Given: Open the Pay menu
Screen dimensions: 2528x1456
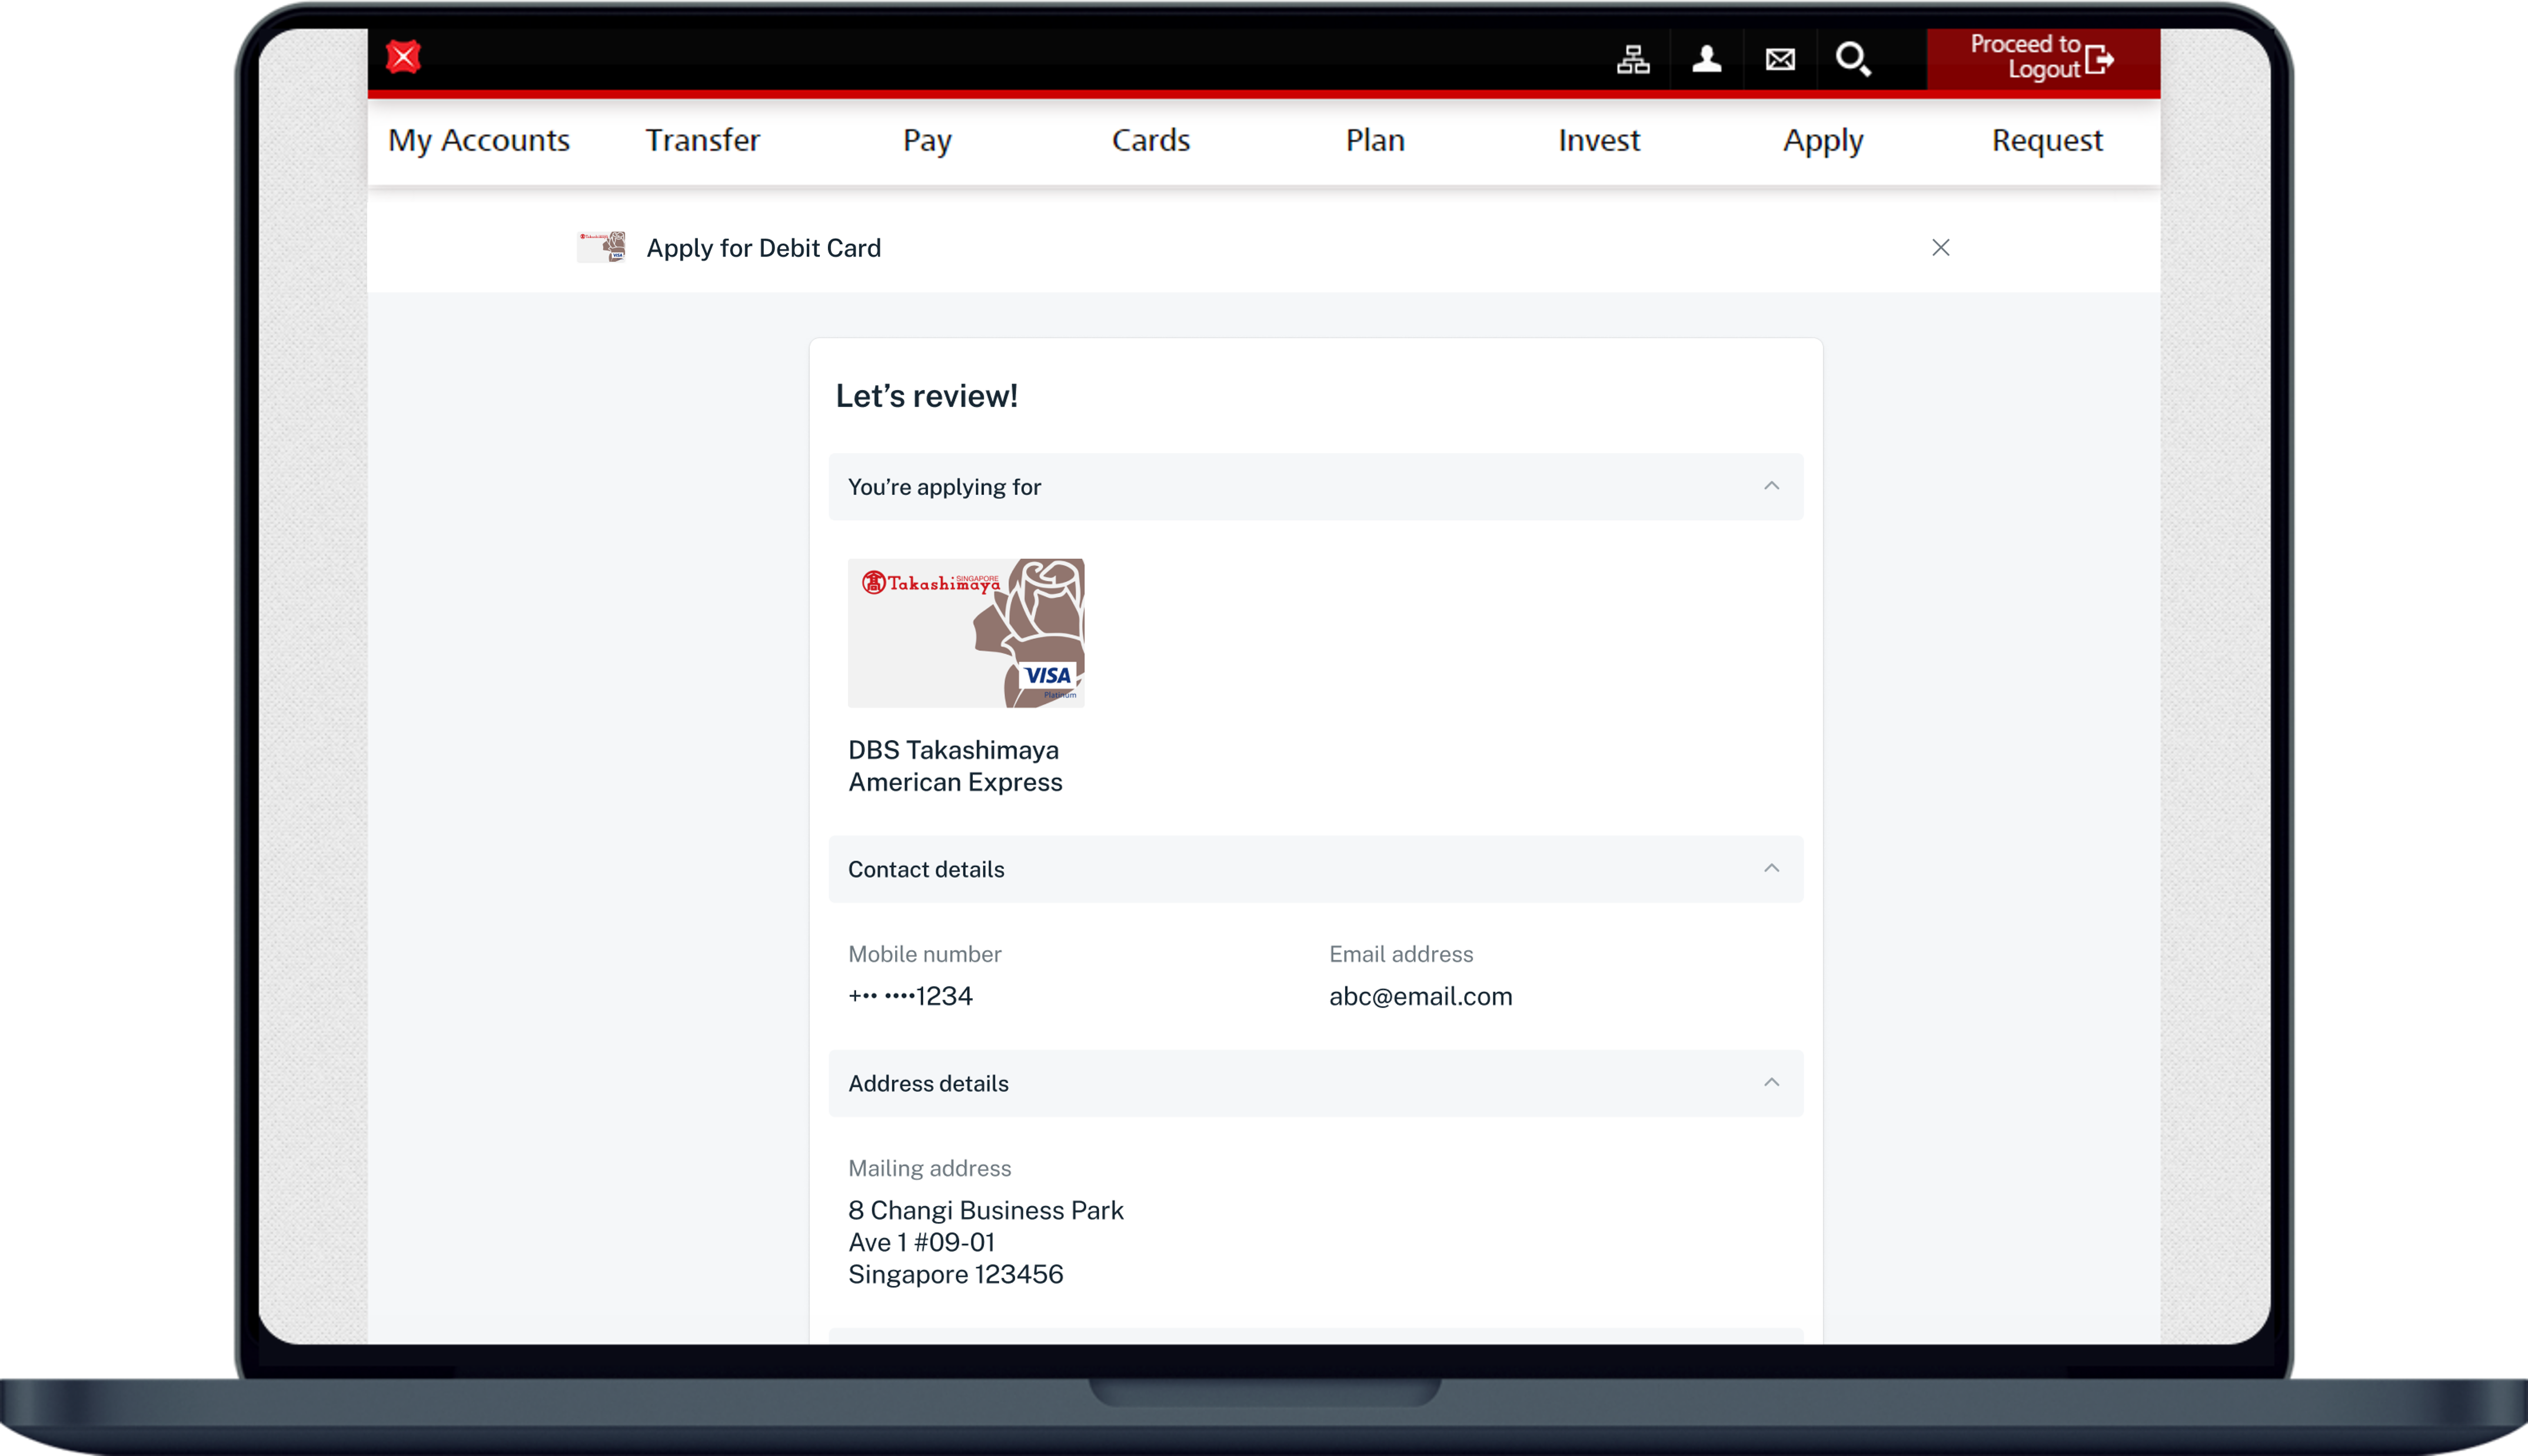Looking at the screenshot, I should pyautogui.click(x=927, y=140).
